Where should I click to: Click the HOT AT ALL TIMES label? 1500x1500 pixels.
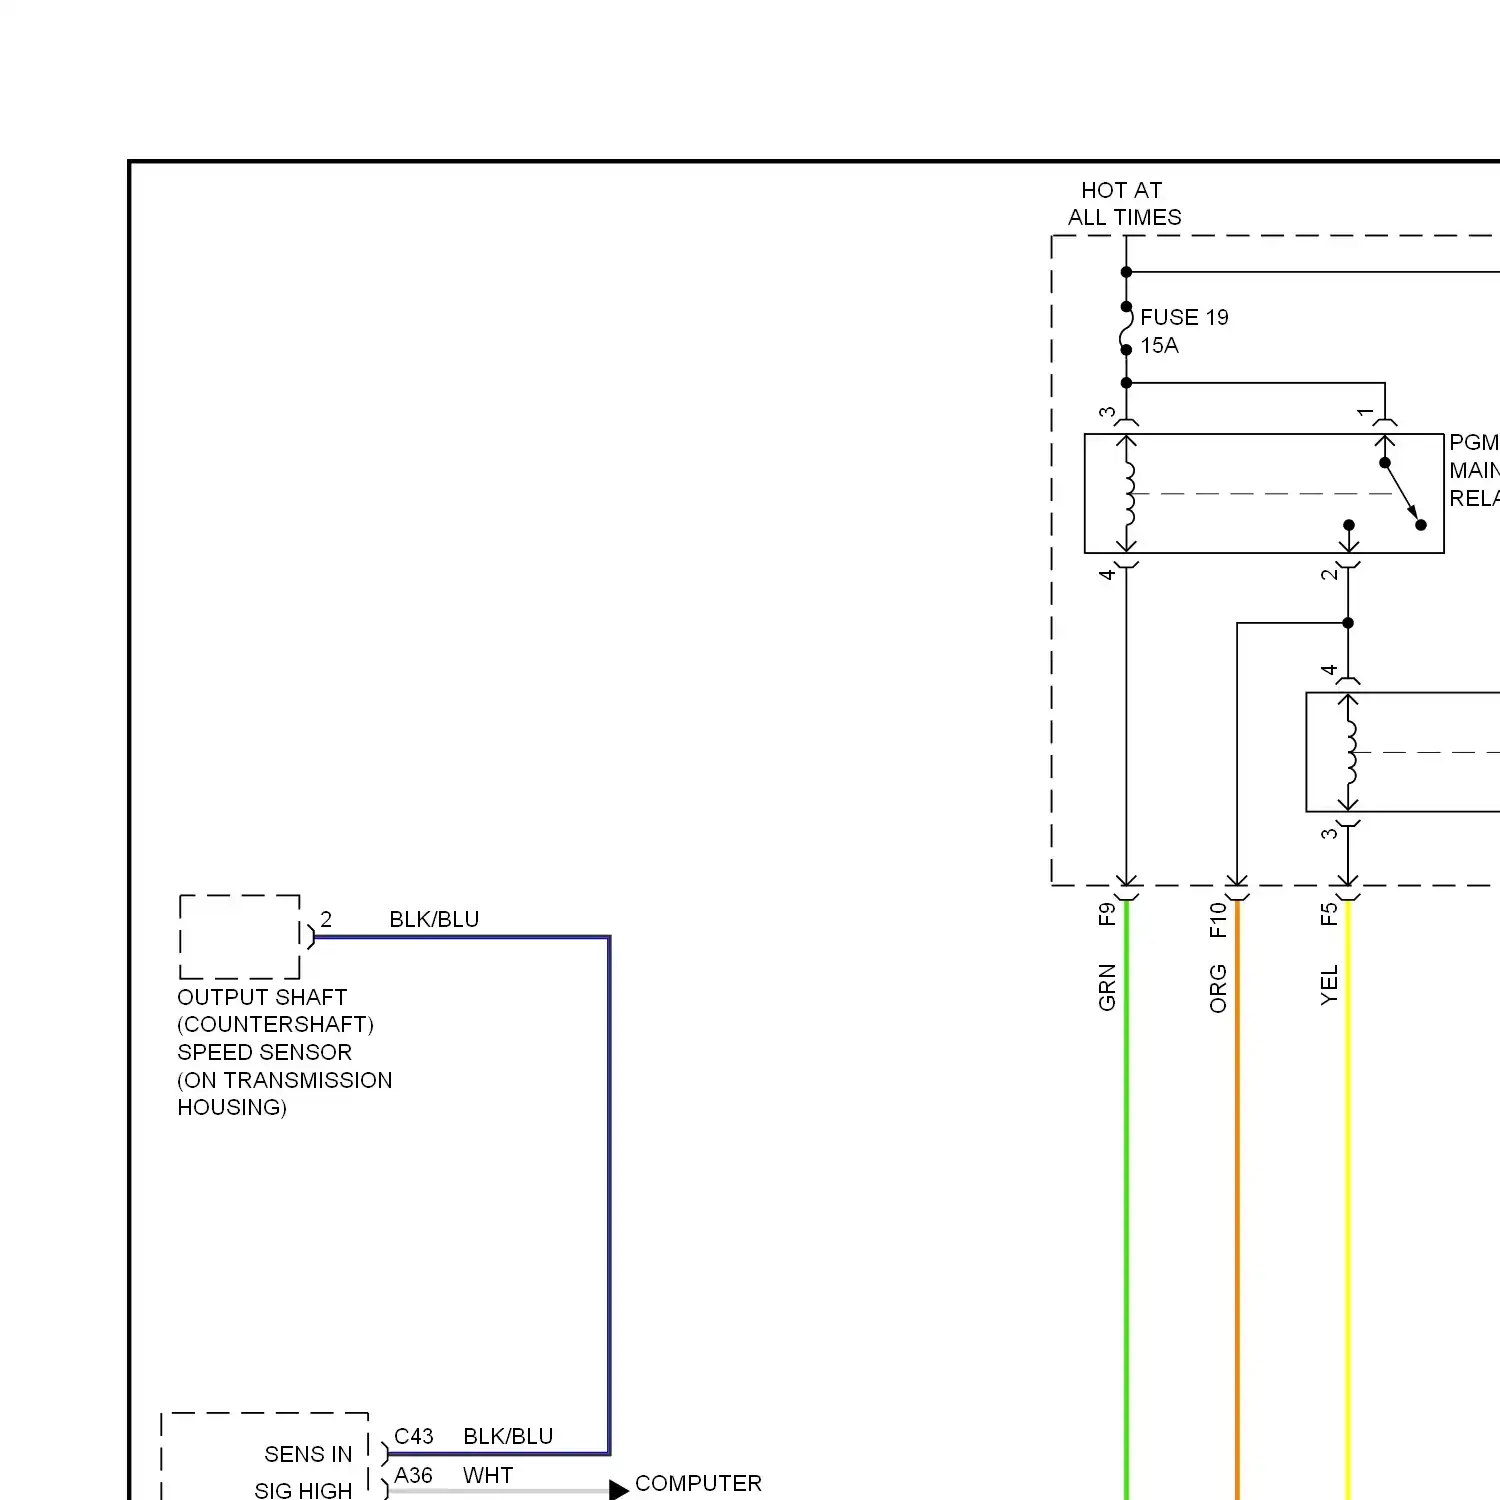point(1124,203)
